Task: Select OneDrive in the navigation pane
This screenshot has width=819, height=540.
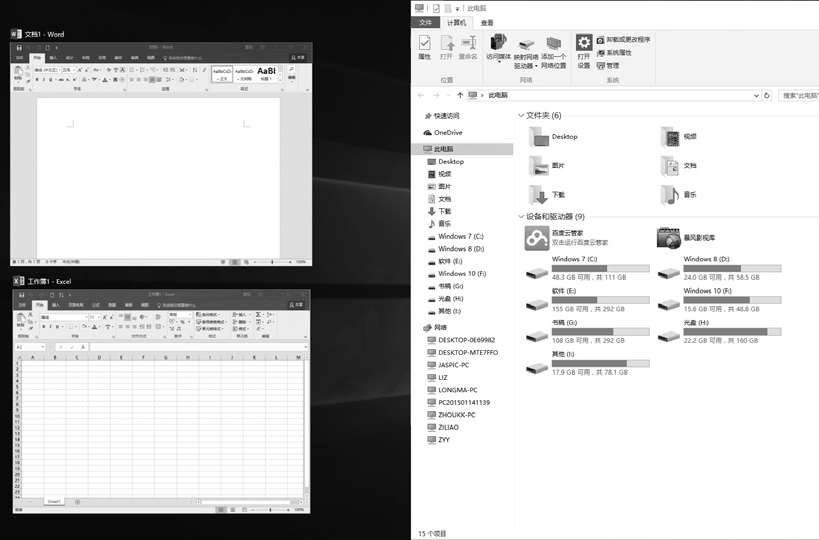Action: point(447,132)
